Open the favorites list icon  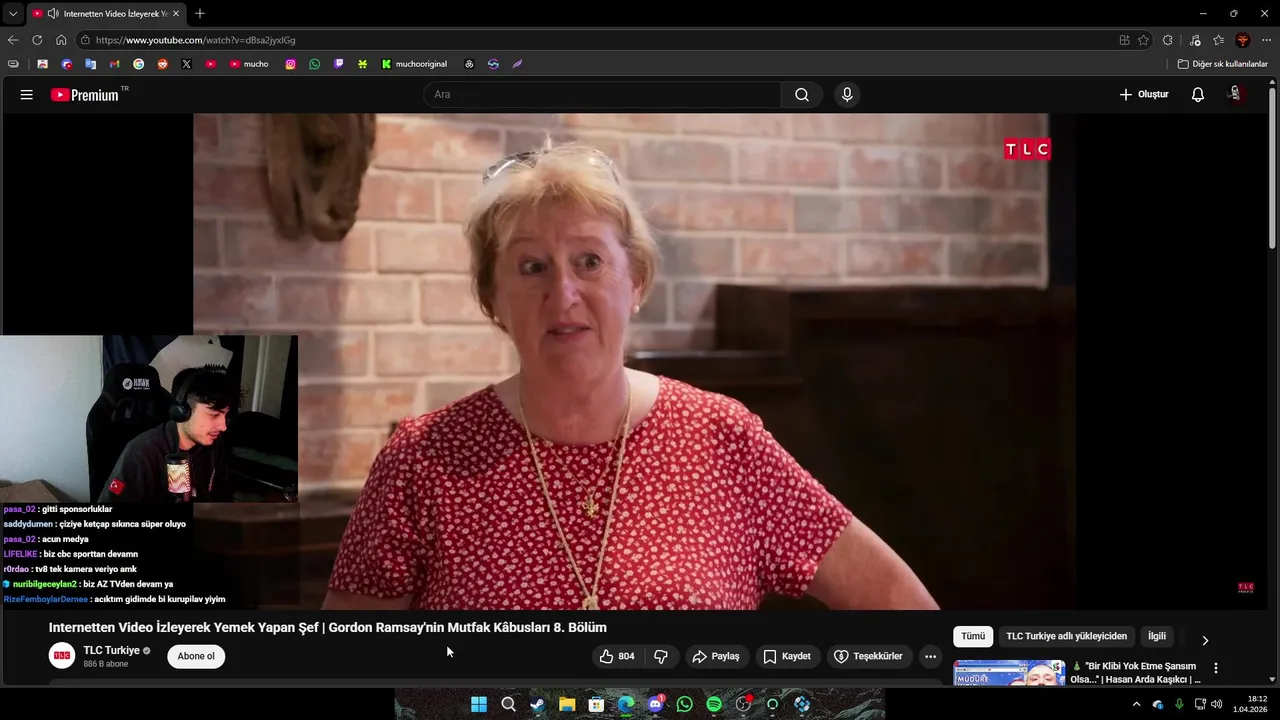pos(1218,40)
